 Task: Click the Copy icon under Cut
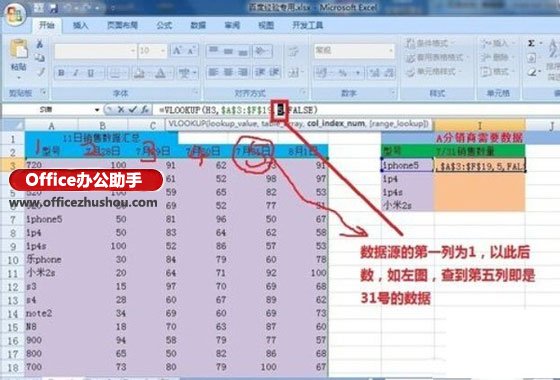pos(40,58)
